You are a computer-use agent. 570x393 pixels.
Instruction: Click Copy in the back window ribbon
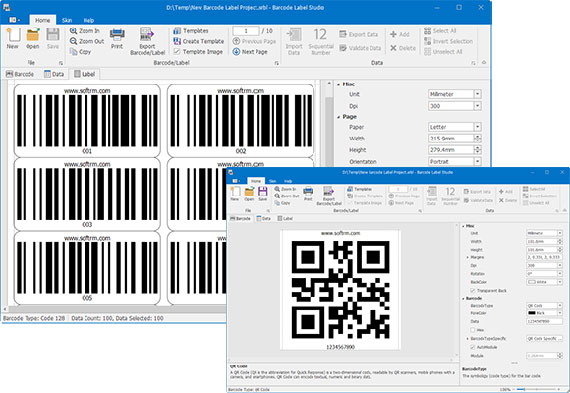pos(80,52)
